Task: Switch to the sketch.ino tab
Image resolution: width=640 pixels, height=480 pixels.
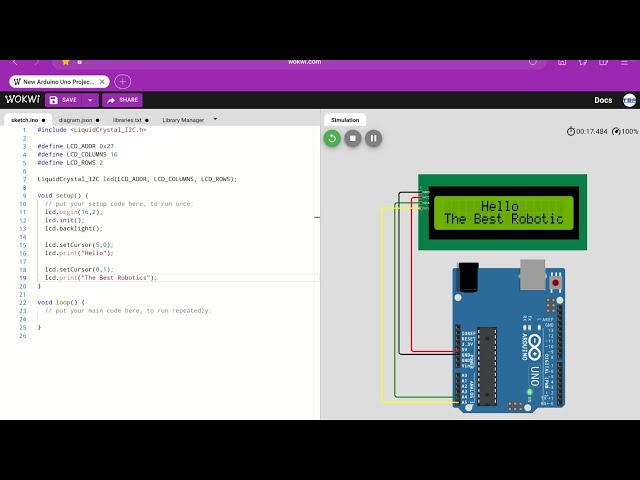Action: pos(28,120)
